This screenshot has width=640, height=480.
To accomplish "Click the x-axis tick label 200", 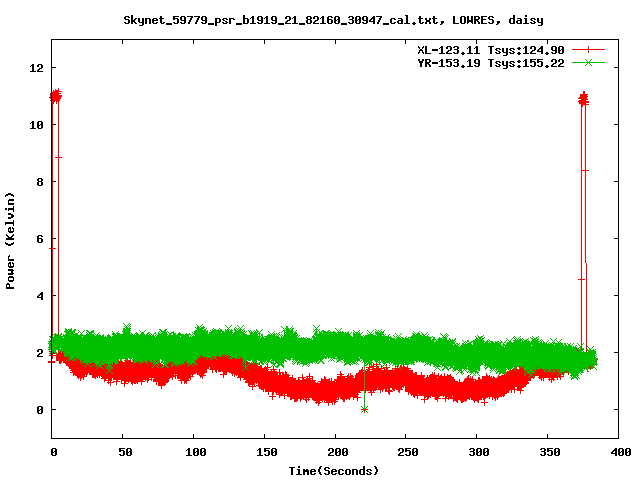I will (x=338, y=452).
